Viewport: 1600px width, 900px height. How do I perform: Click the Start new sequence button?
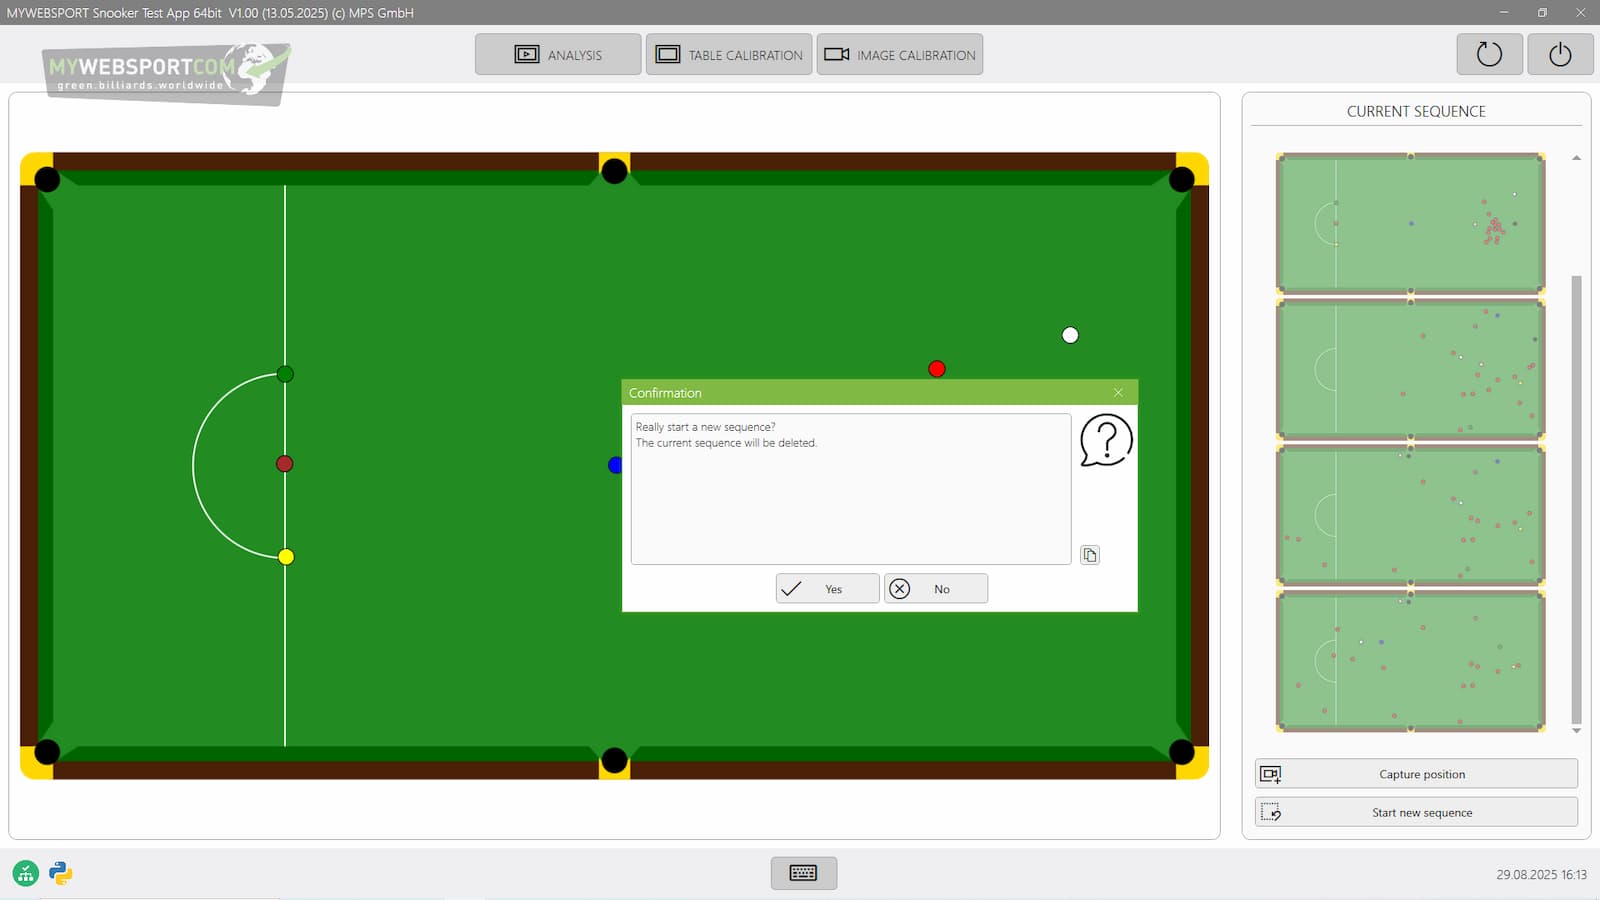1416,812
